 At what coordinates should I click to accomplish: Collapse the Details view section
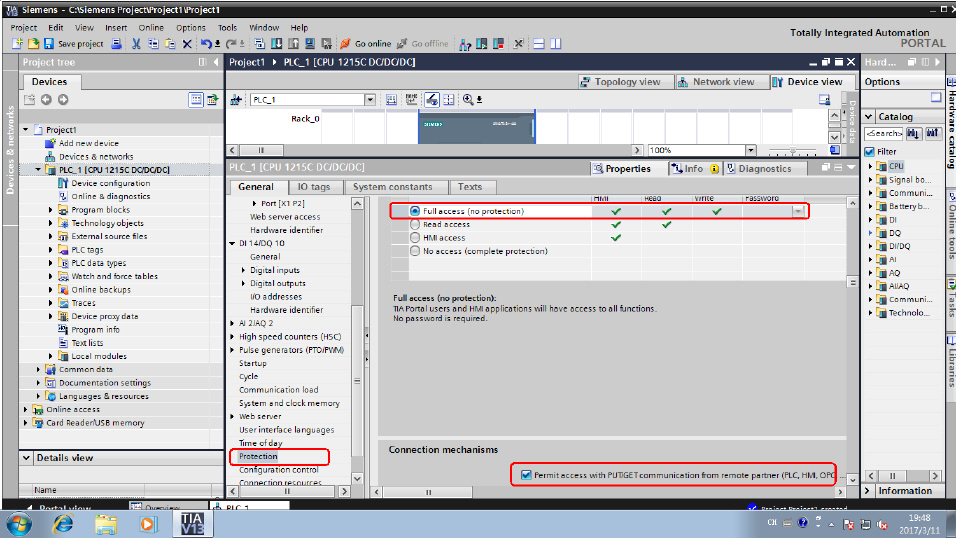point(26,457)
